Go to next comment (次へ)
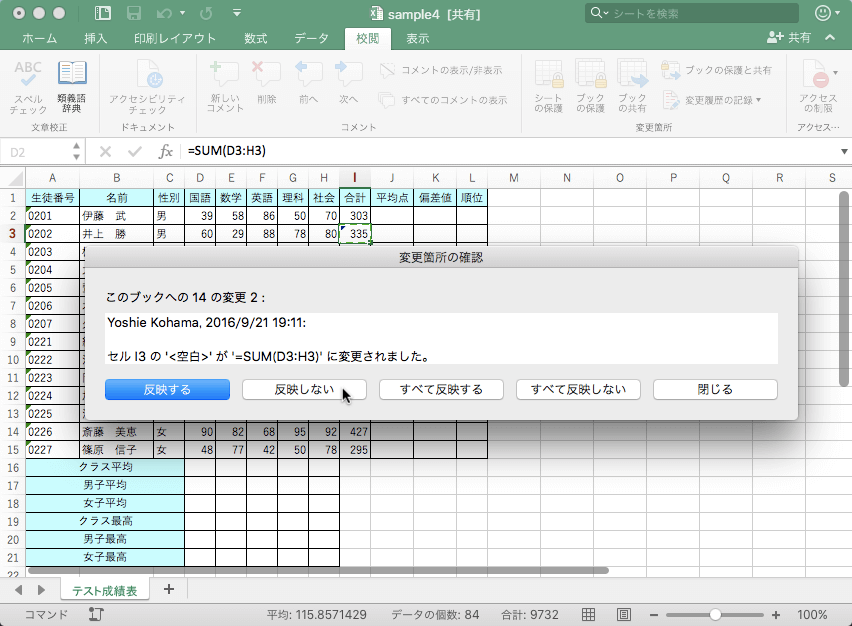Screen dimensions: 852x626 click(x=348, y=83)
